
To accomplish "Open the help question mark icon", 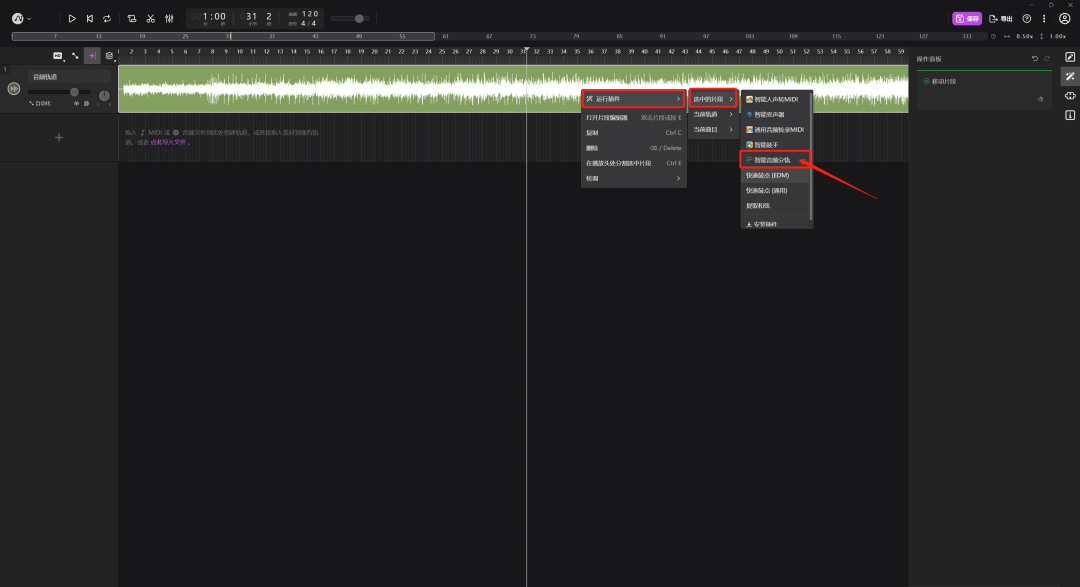I will [x=1027, y=19].
